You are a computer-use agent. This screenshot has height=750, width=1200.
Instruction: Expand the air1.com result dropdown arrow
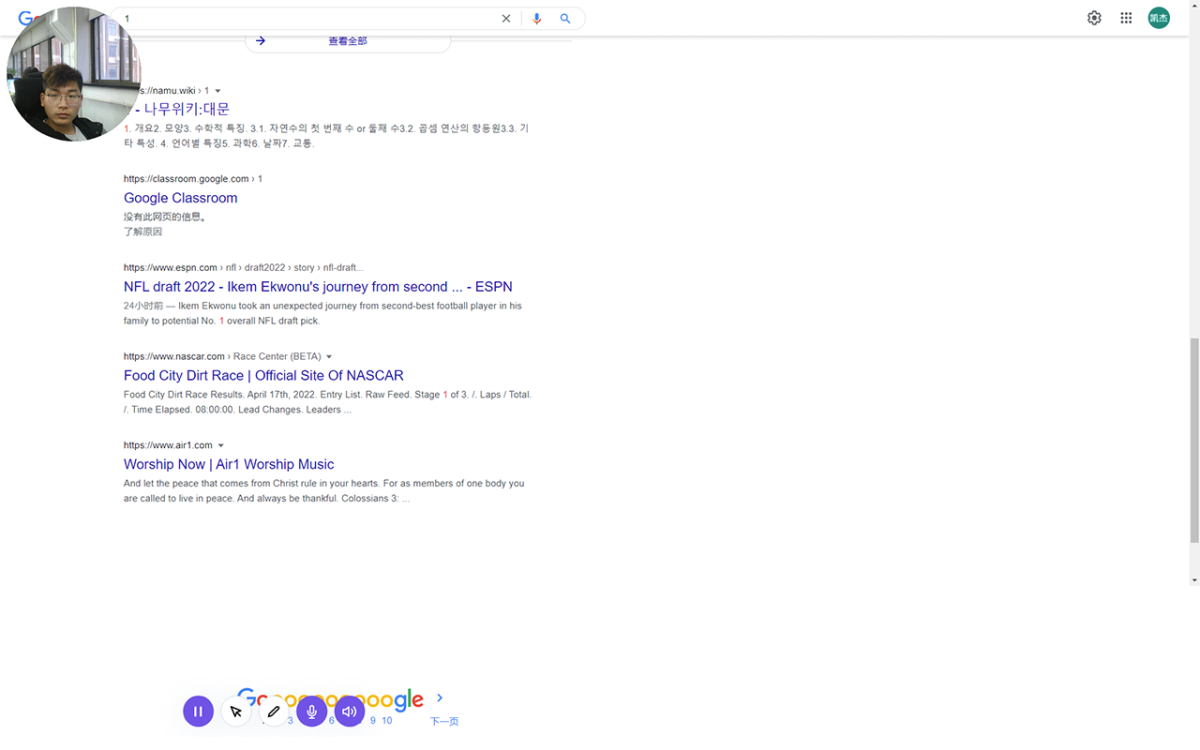coord(221,446)
